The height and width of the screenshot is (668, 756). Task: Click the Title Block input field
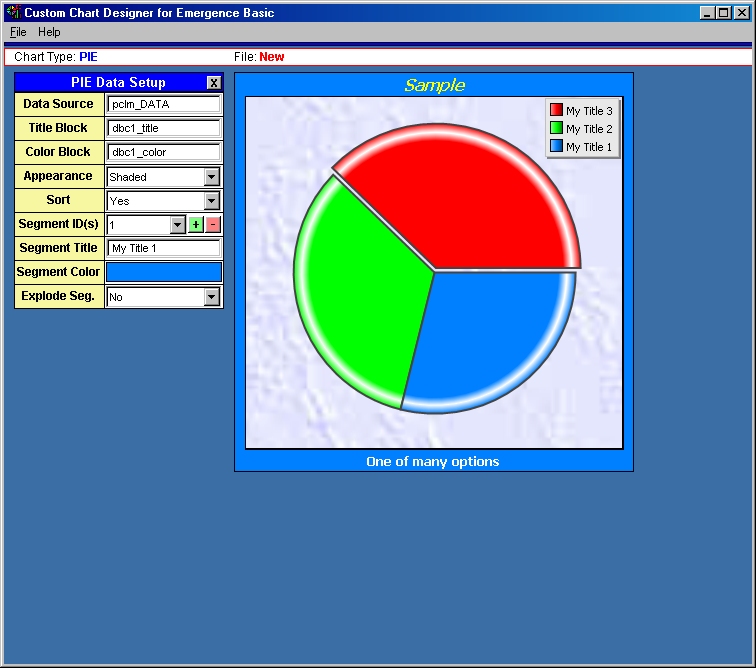point(164,128)
